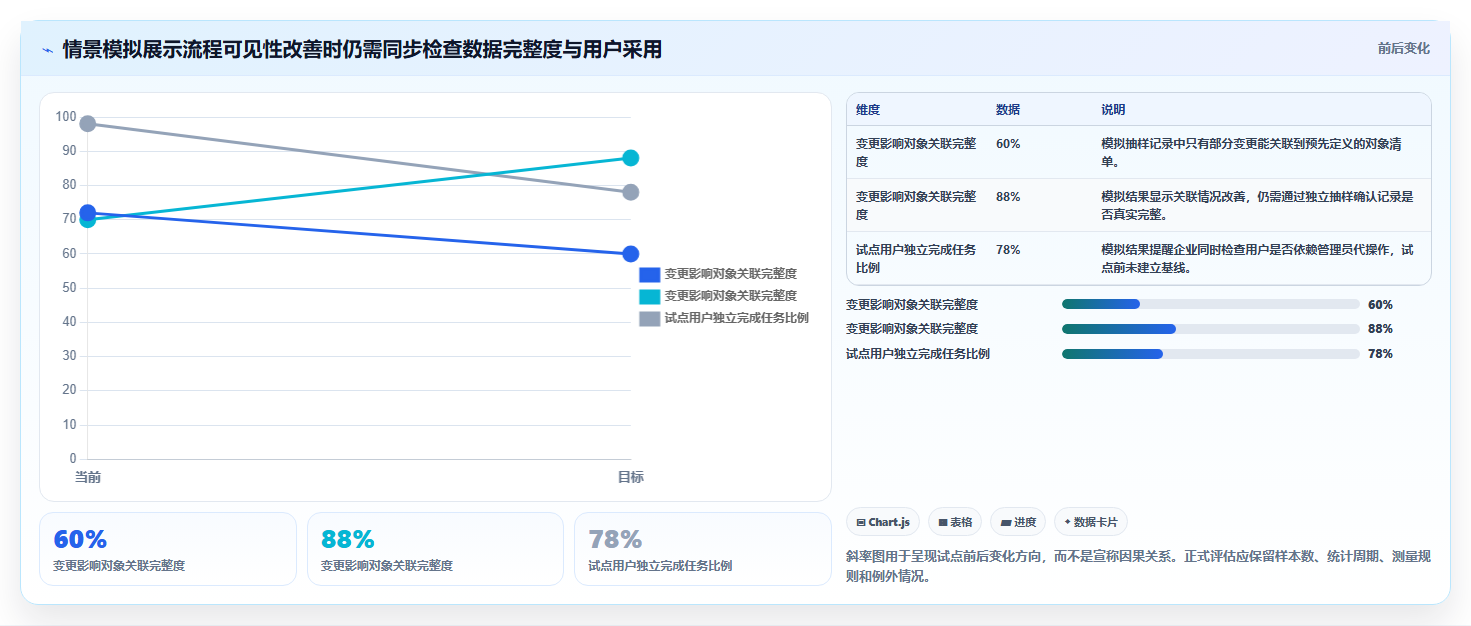Select the 数据卡片 chip
This screenshot has height=626, width=1471.
coord(1091,522)
